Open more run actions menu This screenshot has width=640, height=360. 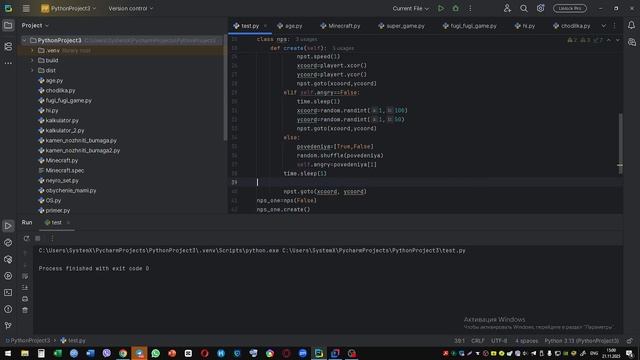point(470,8)
